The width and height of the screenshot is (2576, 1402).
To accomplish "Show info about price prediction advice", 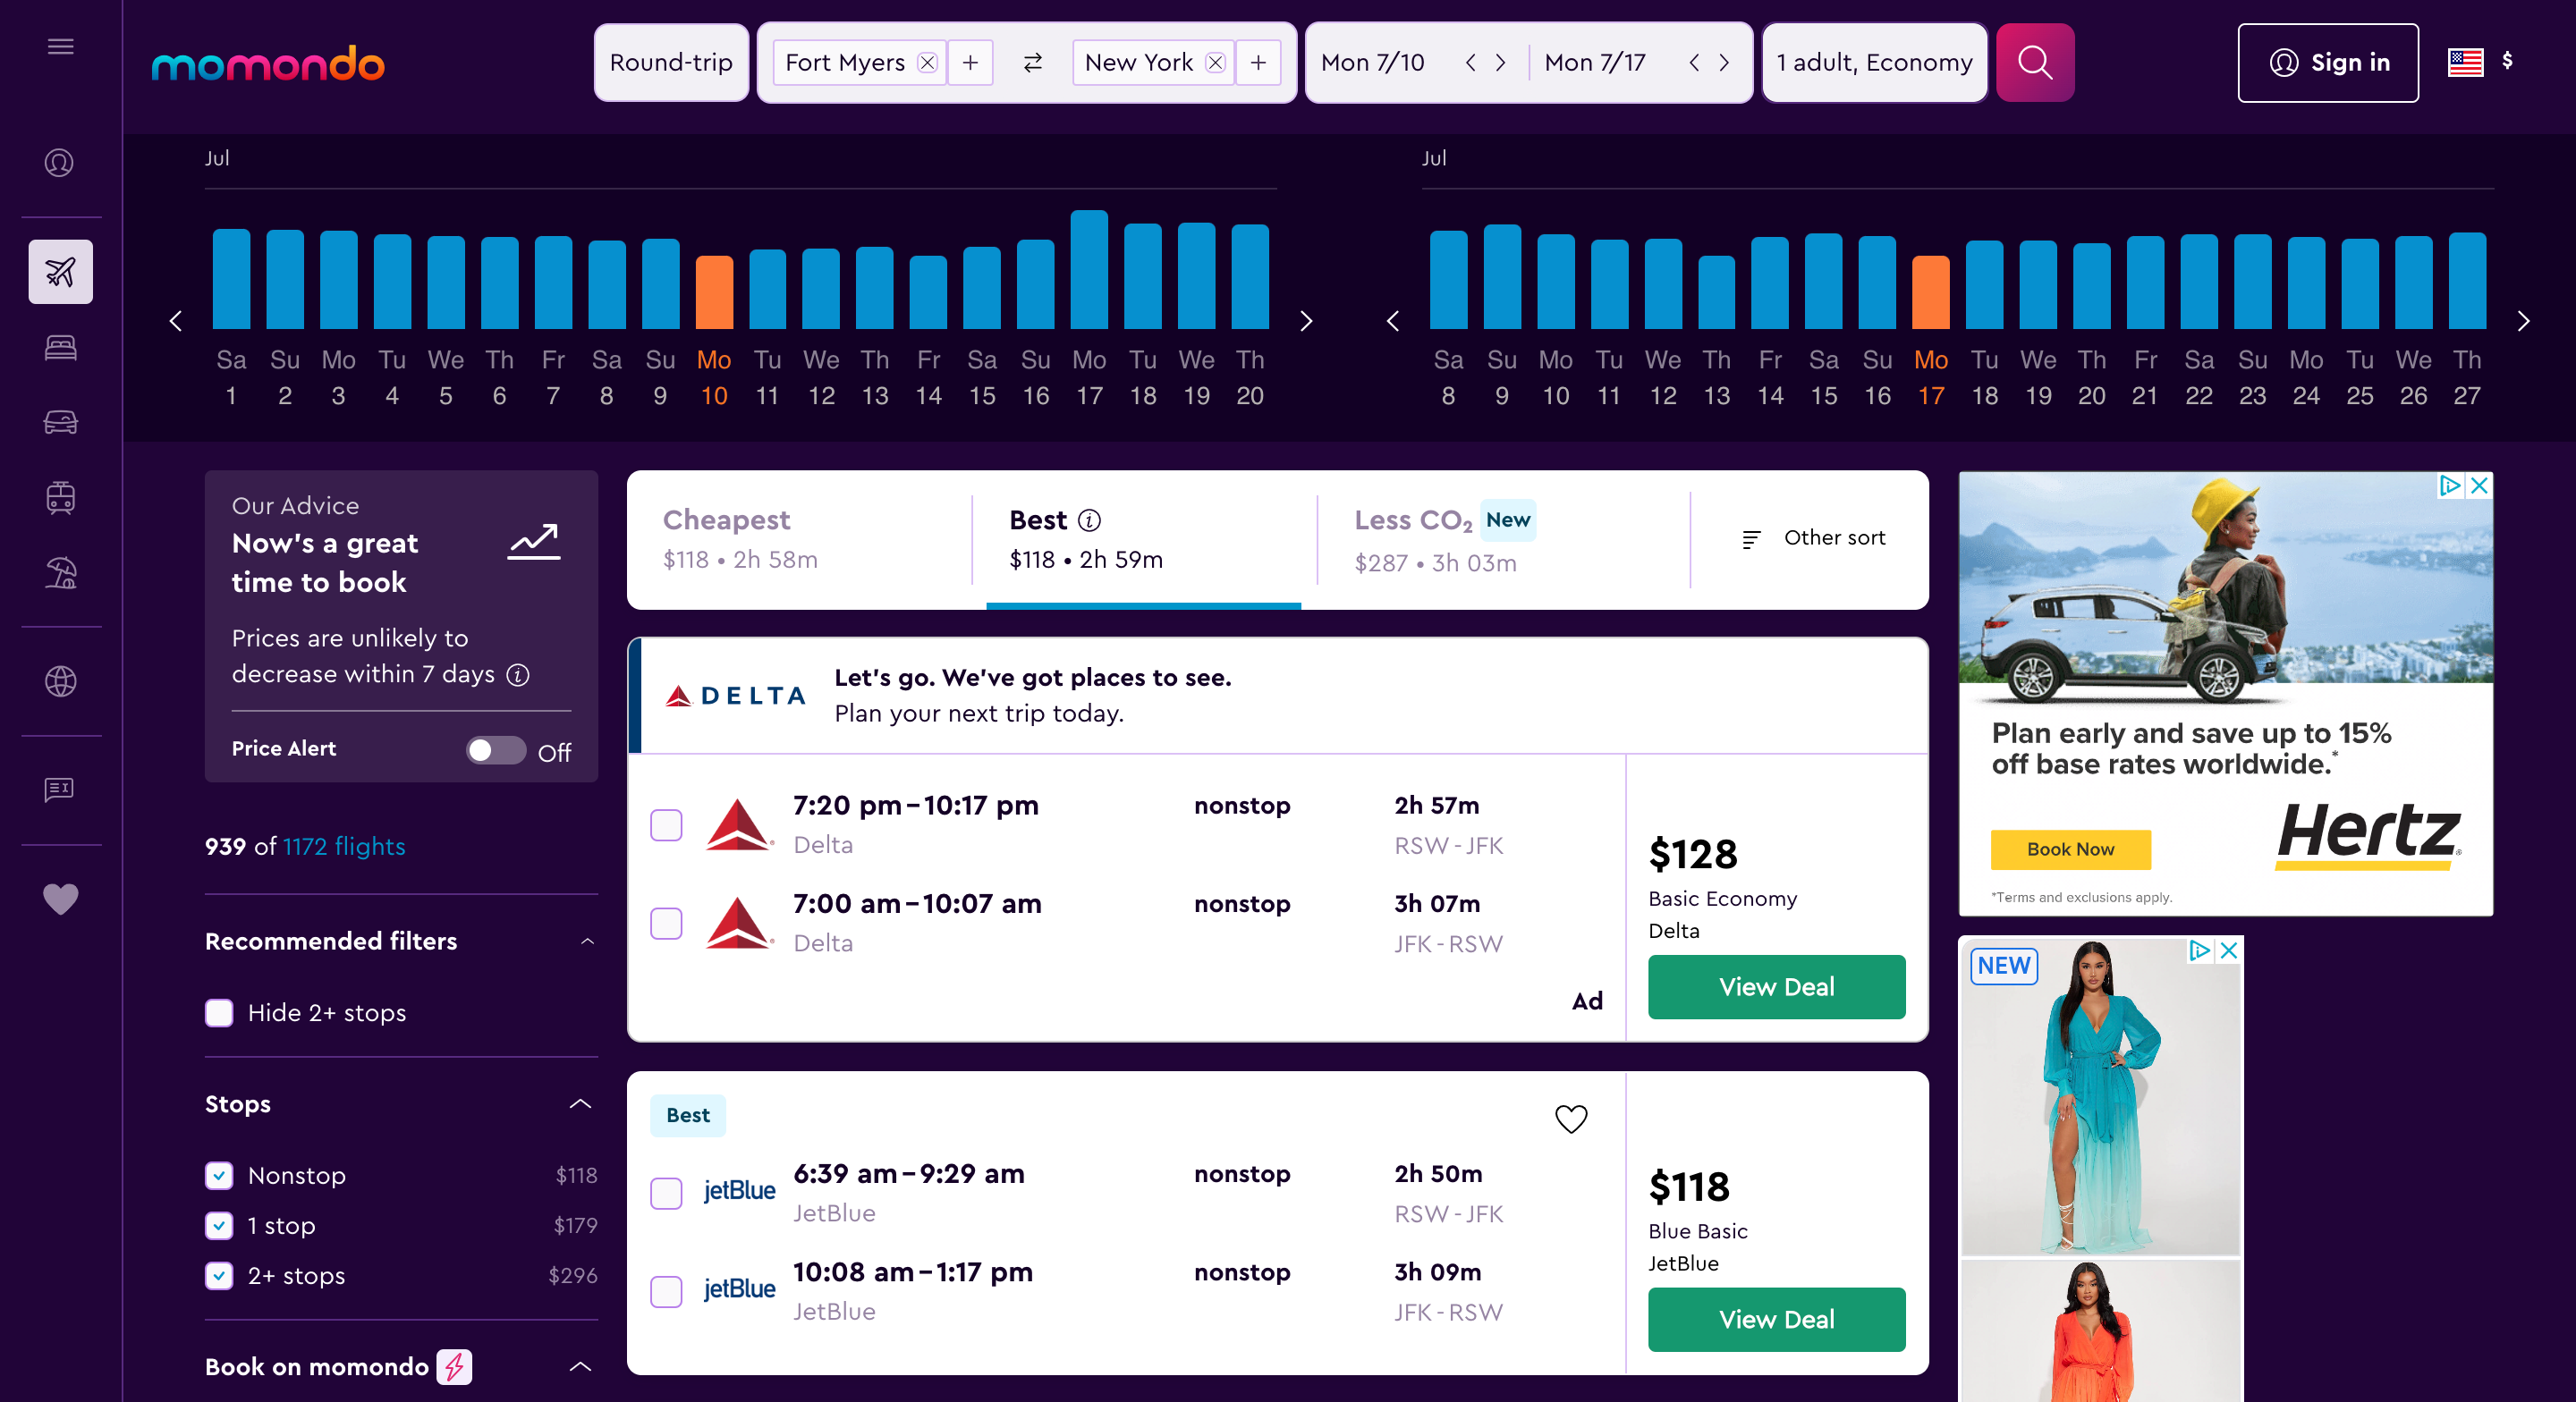I will click(x=517, y=675).
